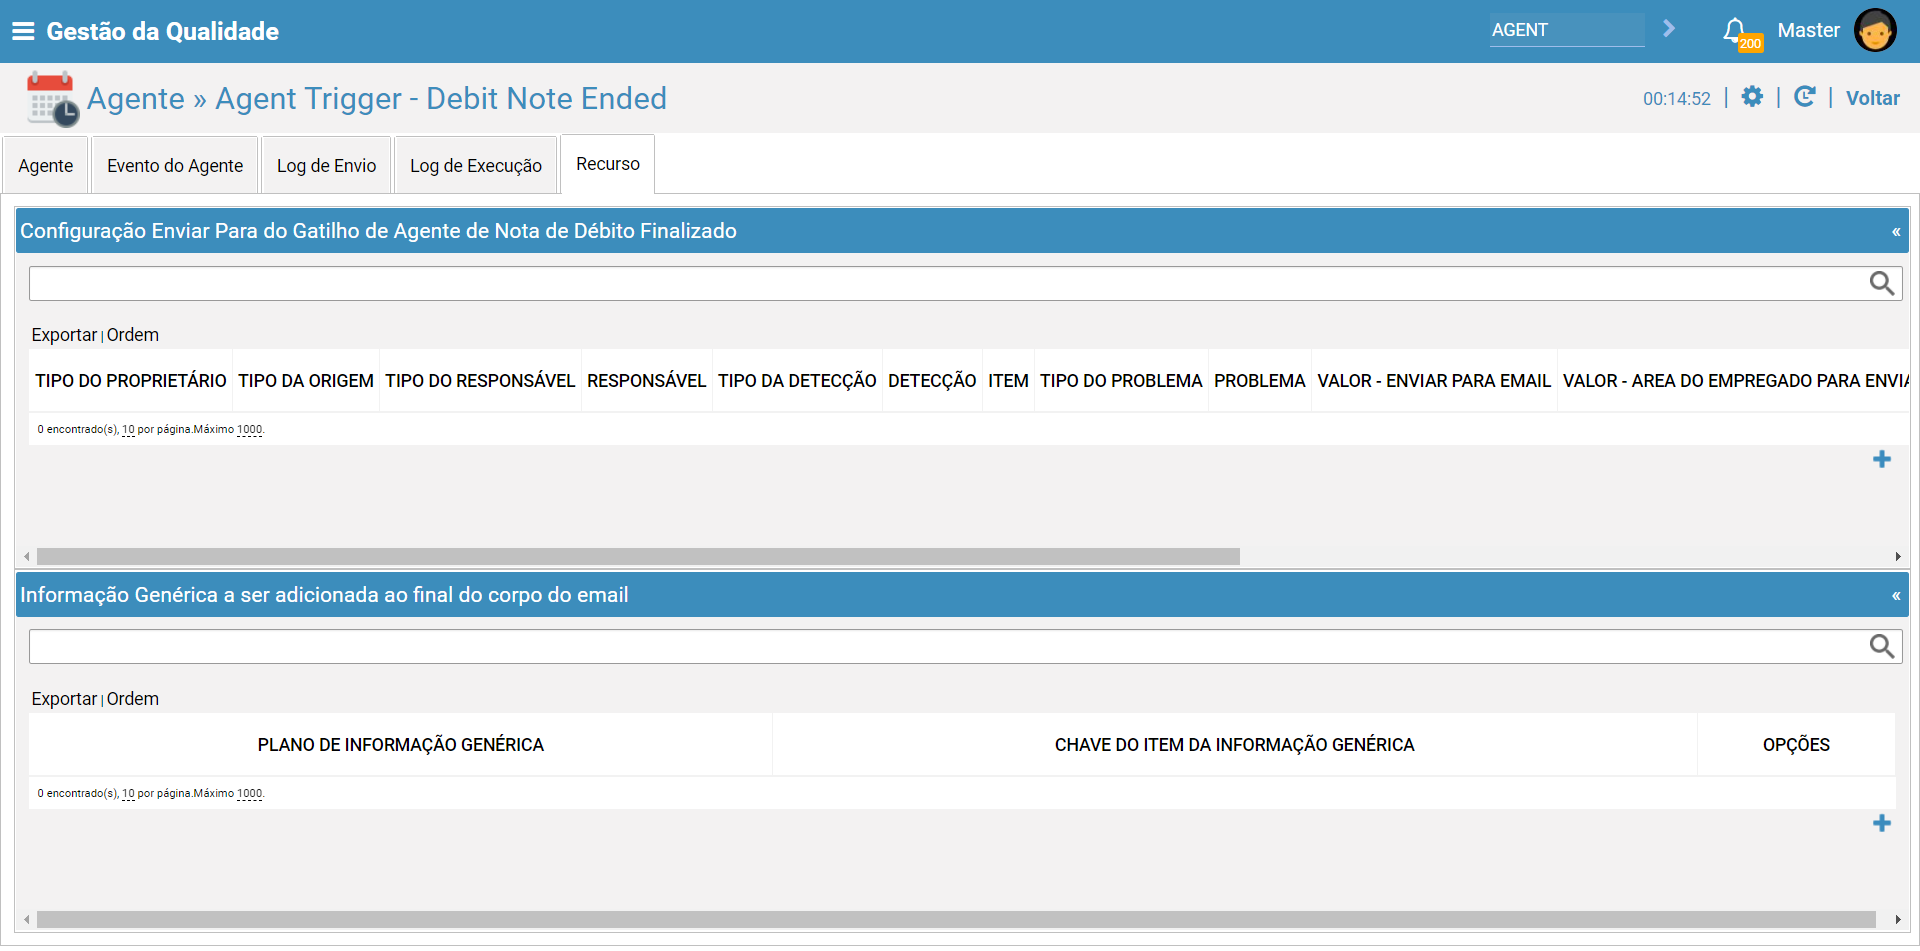Click the Gestão da Qualidade title

click(x=162, y=31)
